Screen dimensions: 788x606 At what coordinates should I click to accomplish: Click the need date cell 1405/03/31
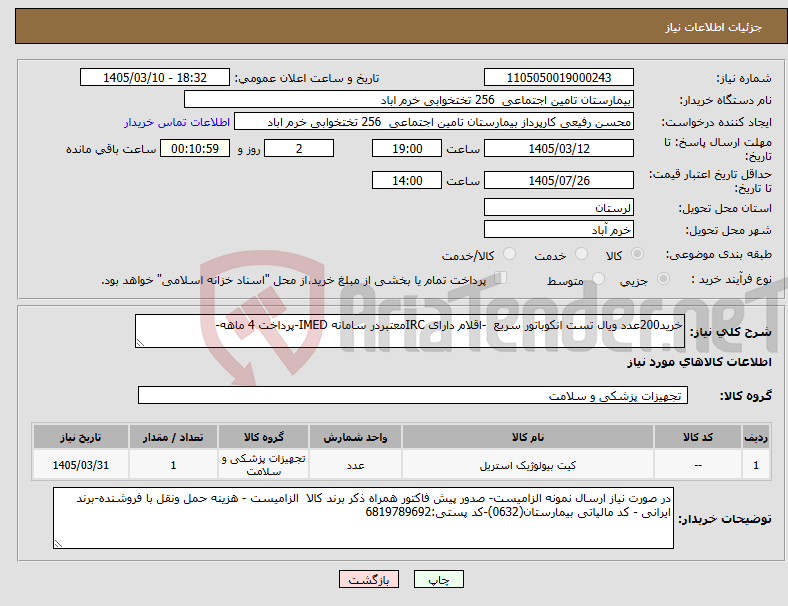pyautogui.click(x=80, y=465)
